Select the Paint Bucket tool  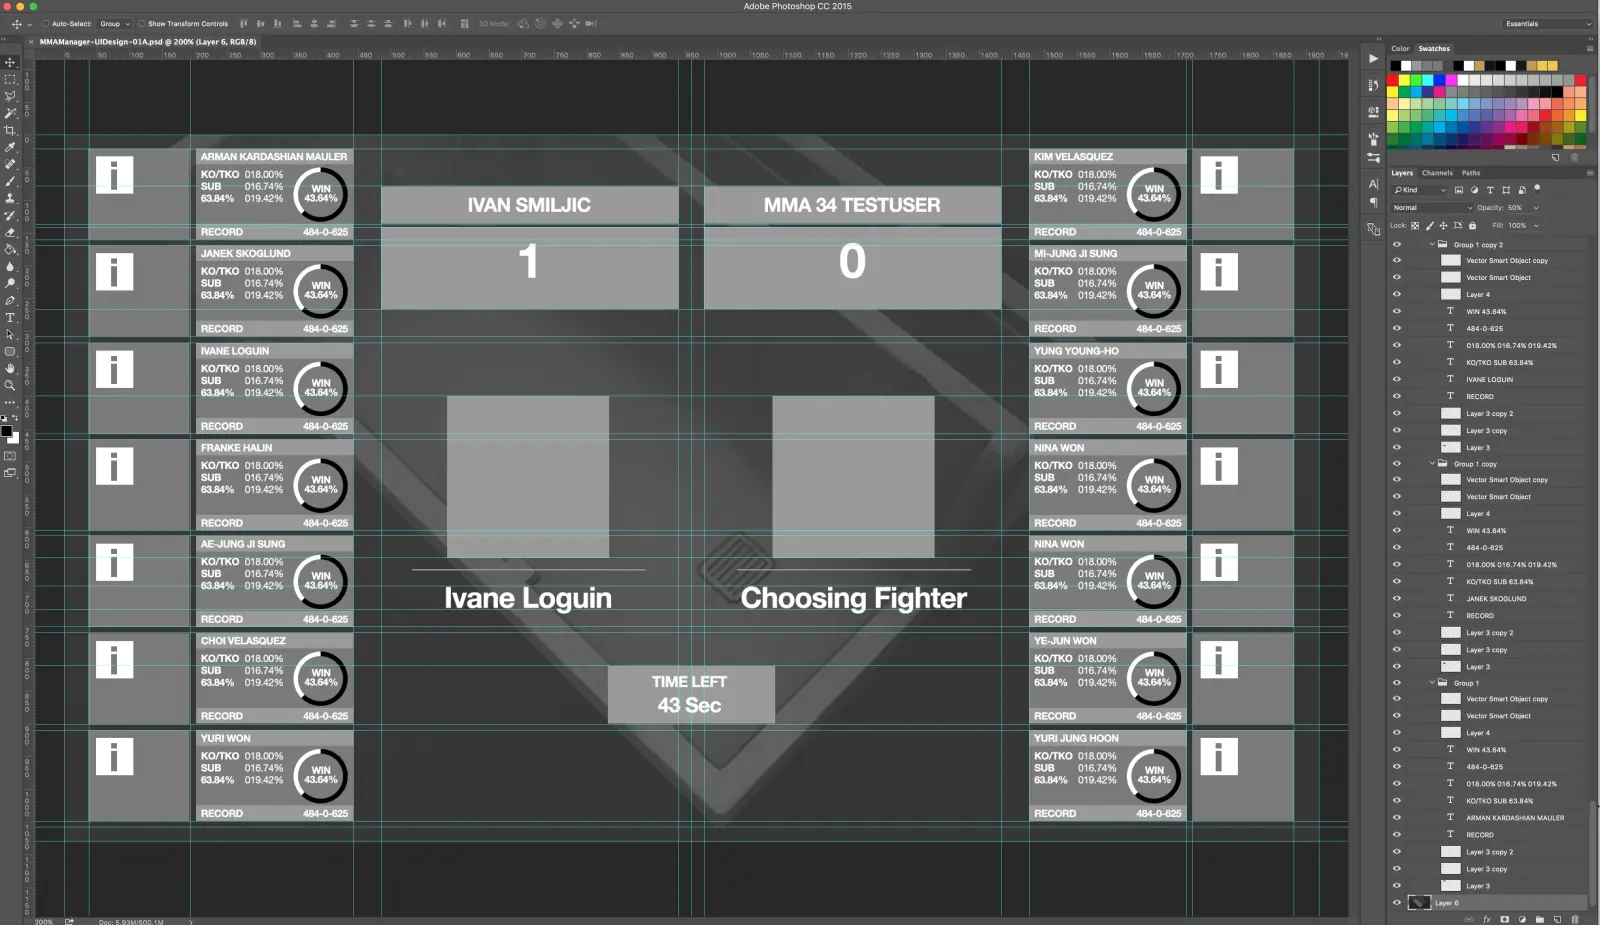coord(10,249)
